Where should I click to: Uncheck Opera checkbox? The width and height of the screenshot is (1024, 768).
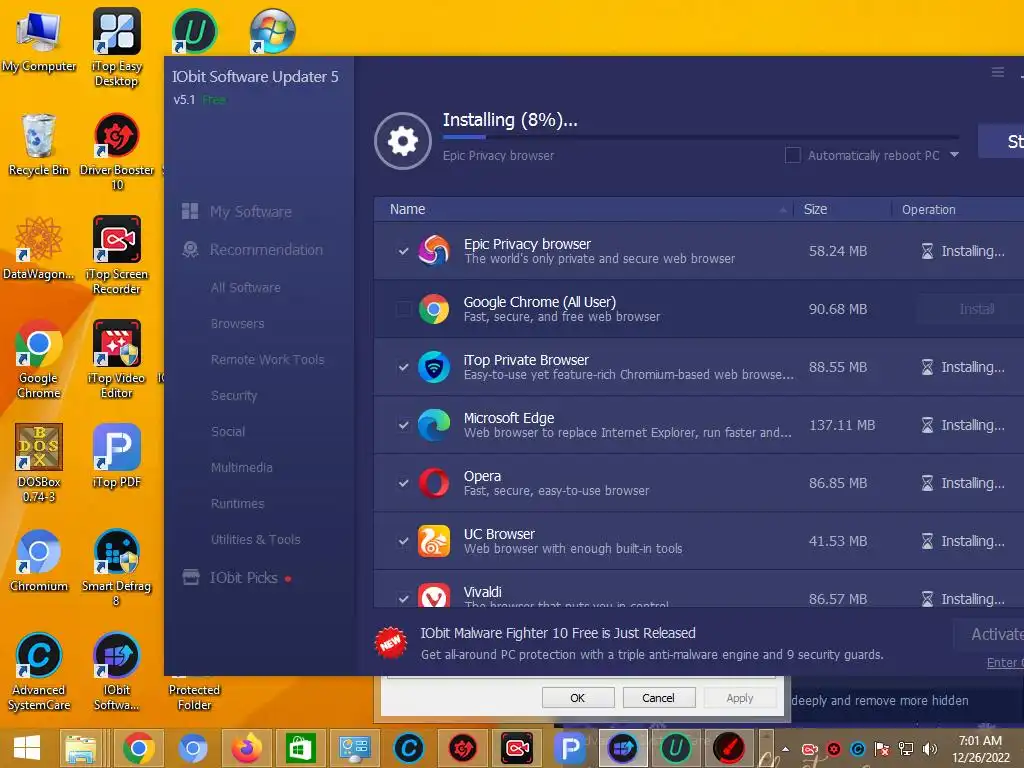[404, 483]
